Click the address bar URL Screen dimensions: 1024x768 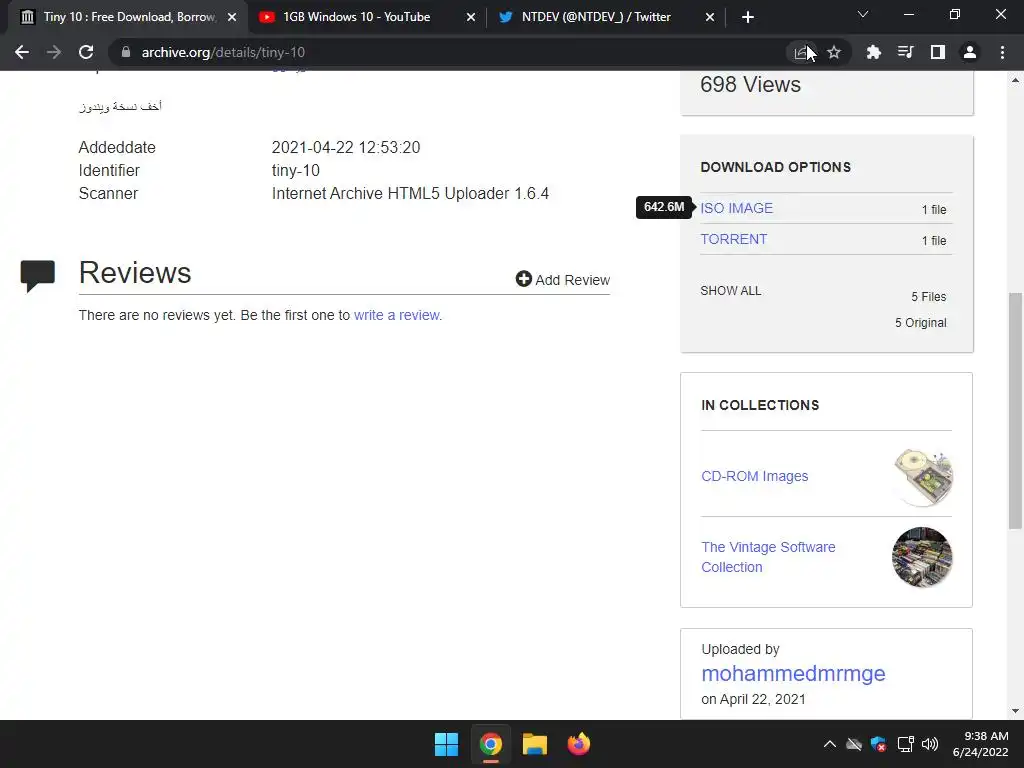coord(223,52)
